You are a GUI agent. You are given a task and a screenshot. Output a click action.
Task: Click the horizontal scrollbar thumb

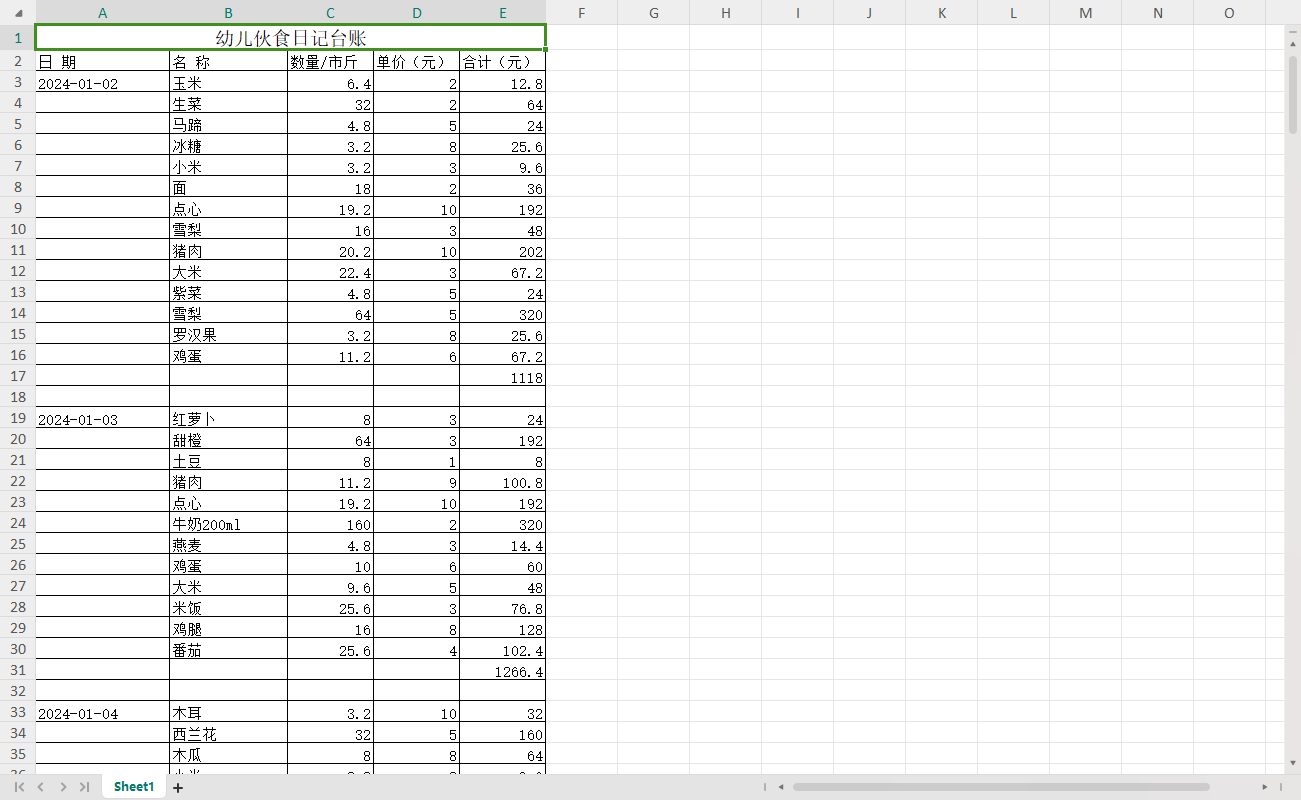[1001, 787]
